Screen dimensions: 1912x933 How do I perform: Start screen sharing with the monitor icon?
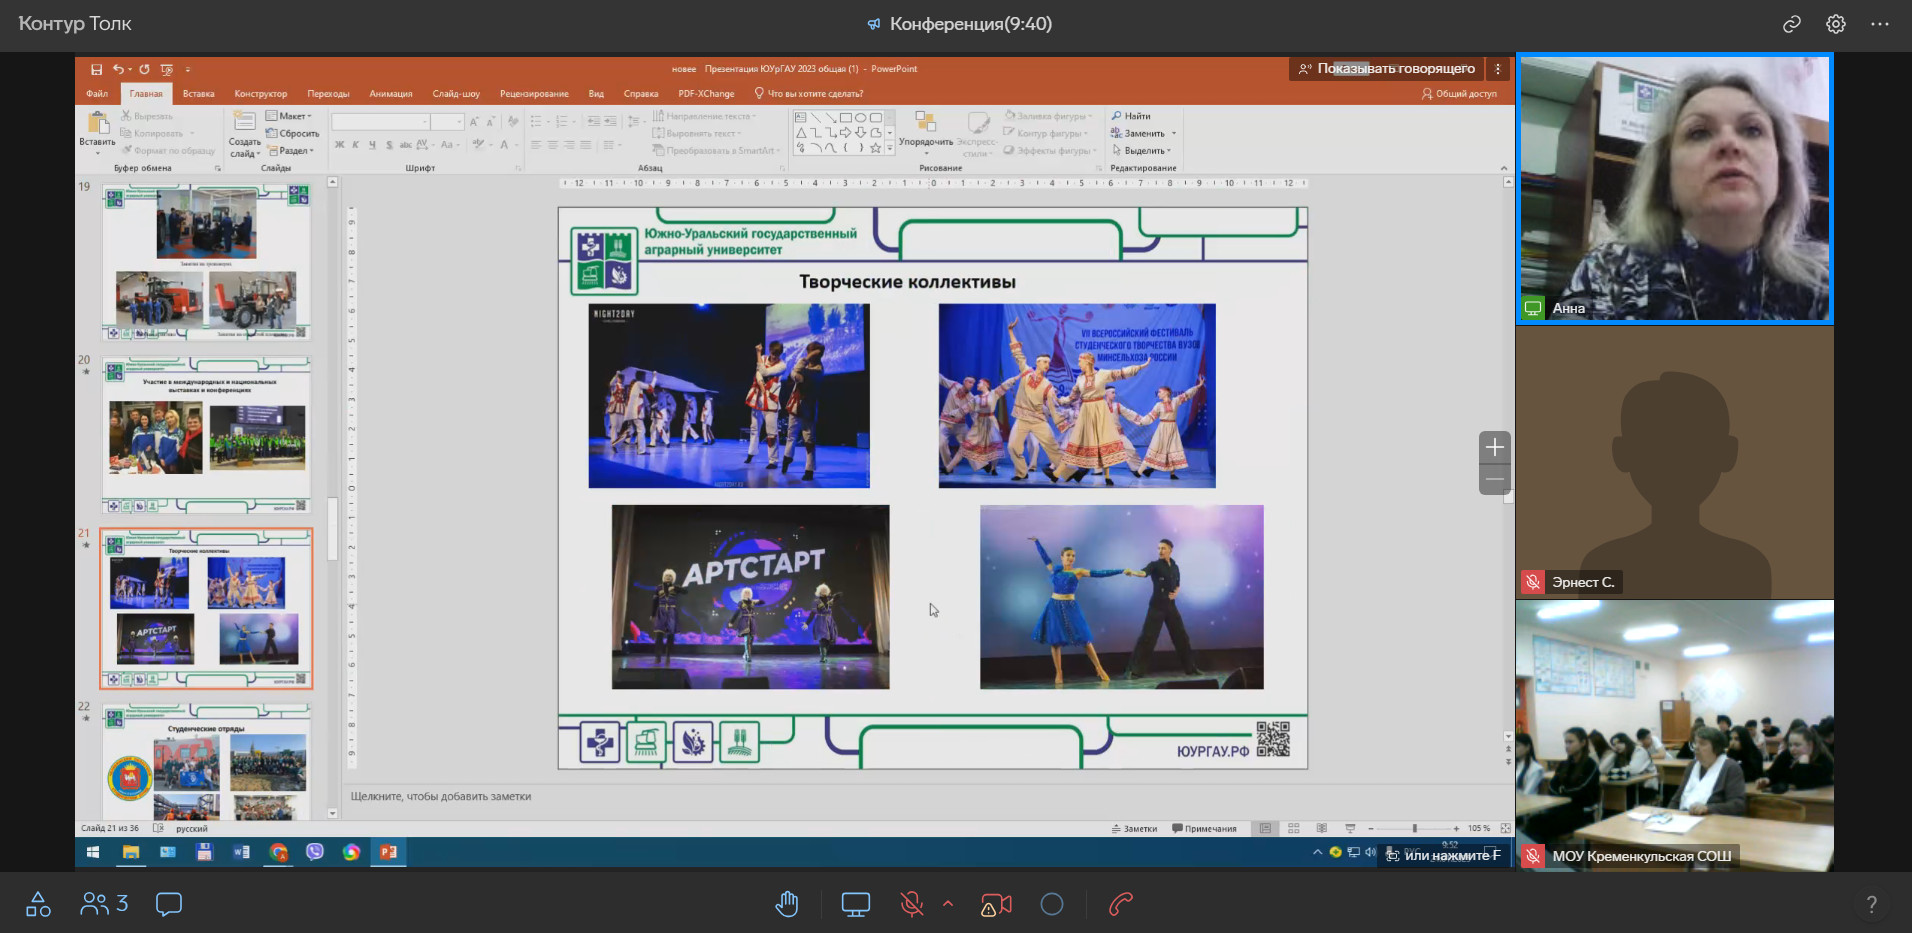(x=855, y=905)
